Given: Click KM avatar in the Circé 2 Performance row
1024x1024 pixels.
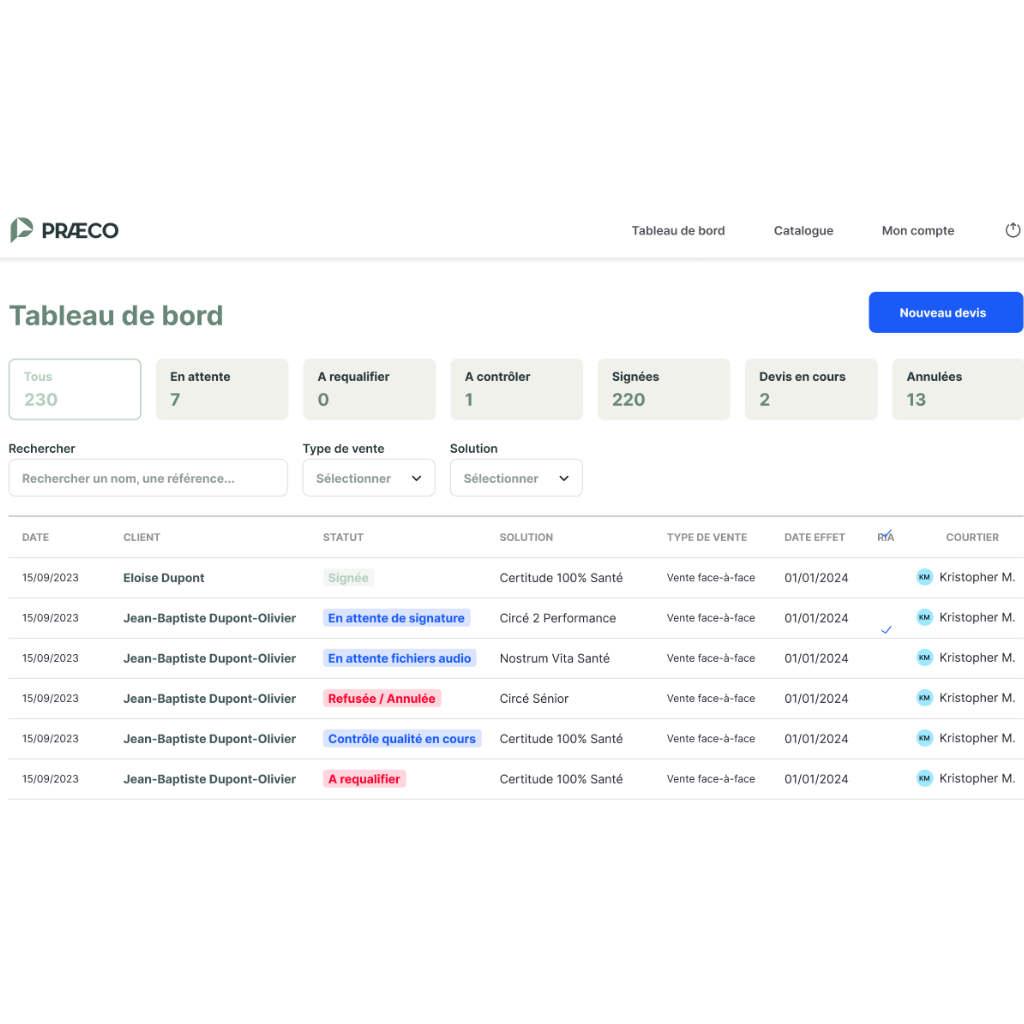Looking at the screenshot, I should [x=924, y=618].
